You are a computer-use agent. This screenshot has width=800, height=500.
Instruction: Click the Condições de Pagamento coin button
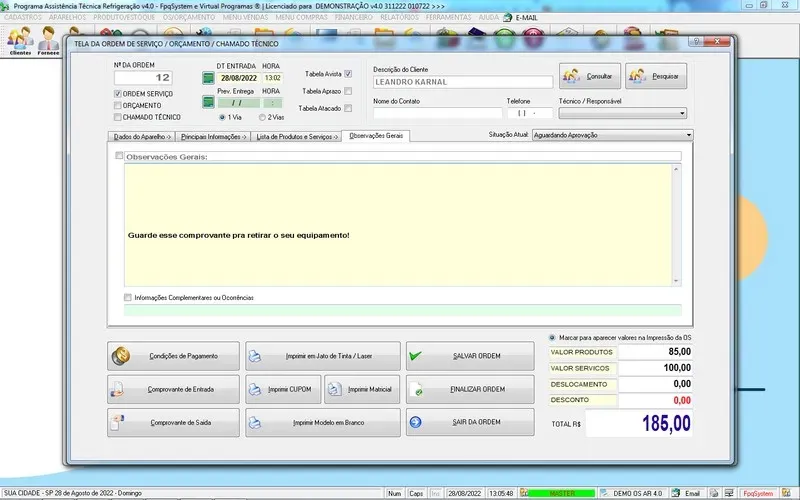click(x=174, y=356)
